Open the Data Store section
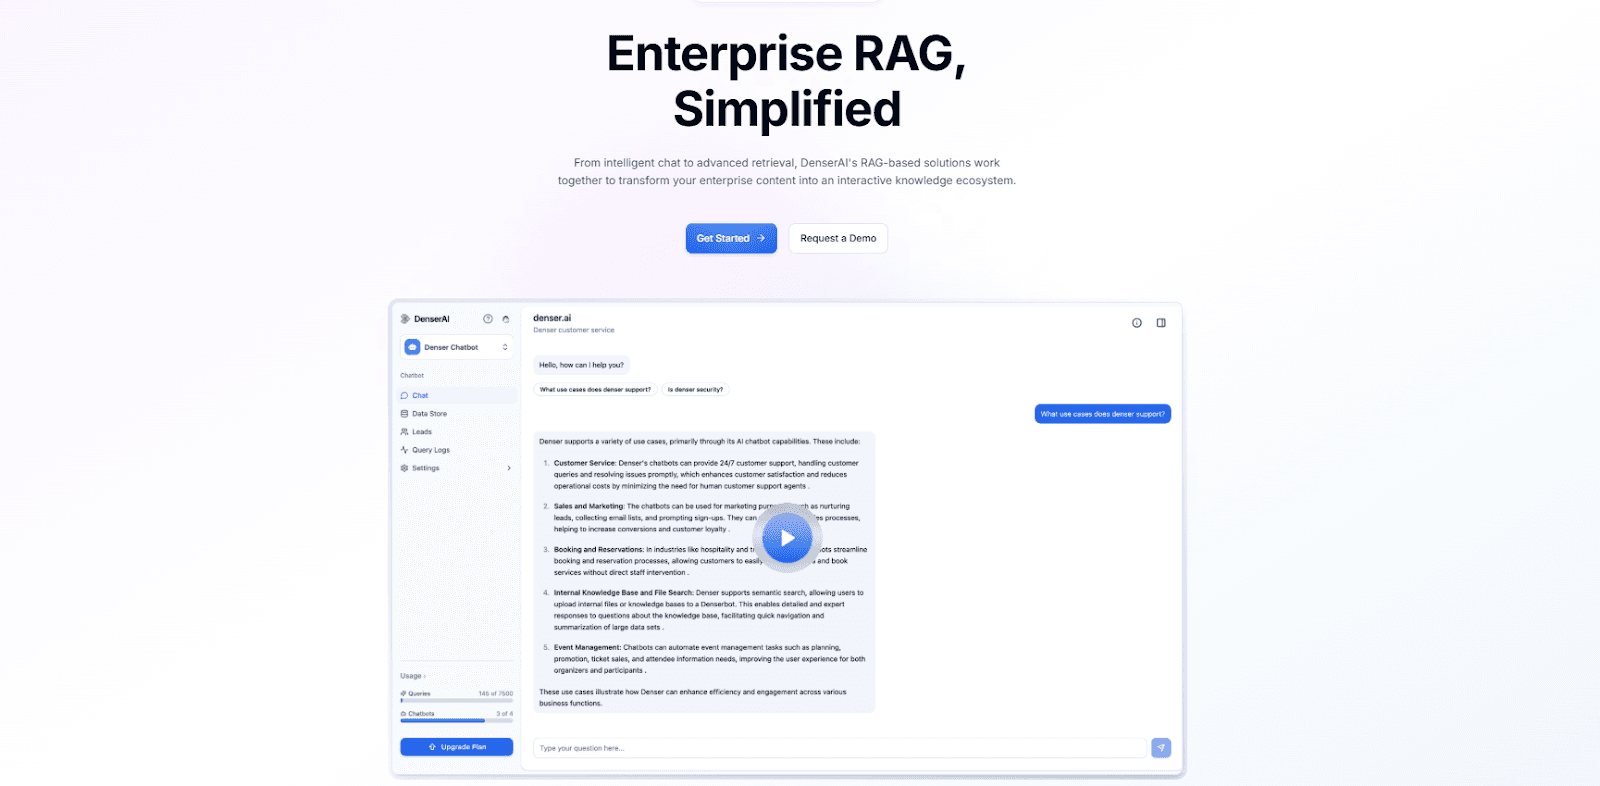 pos(458,413)
